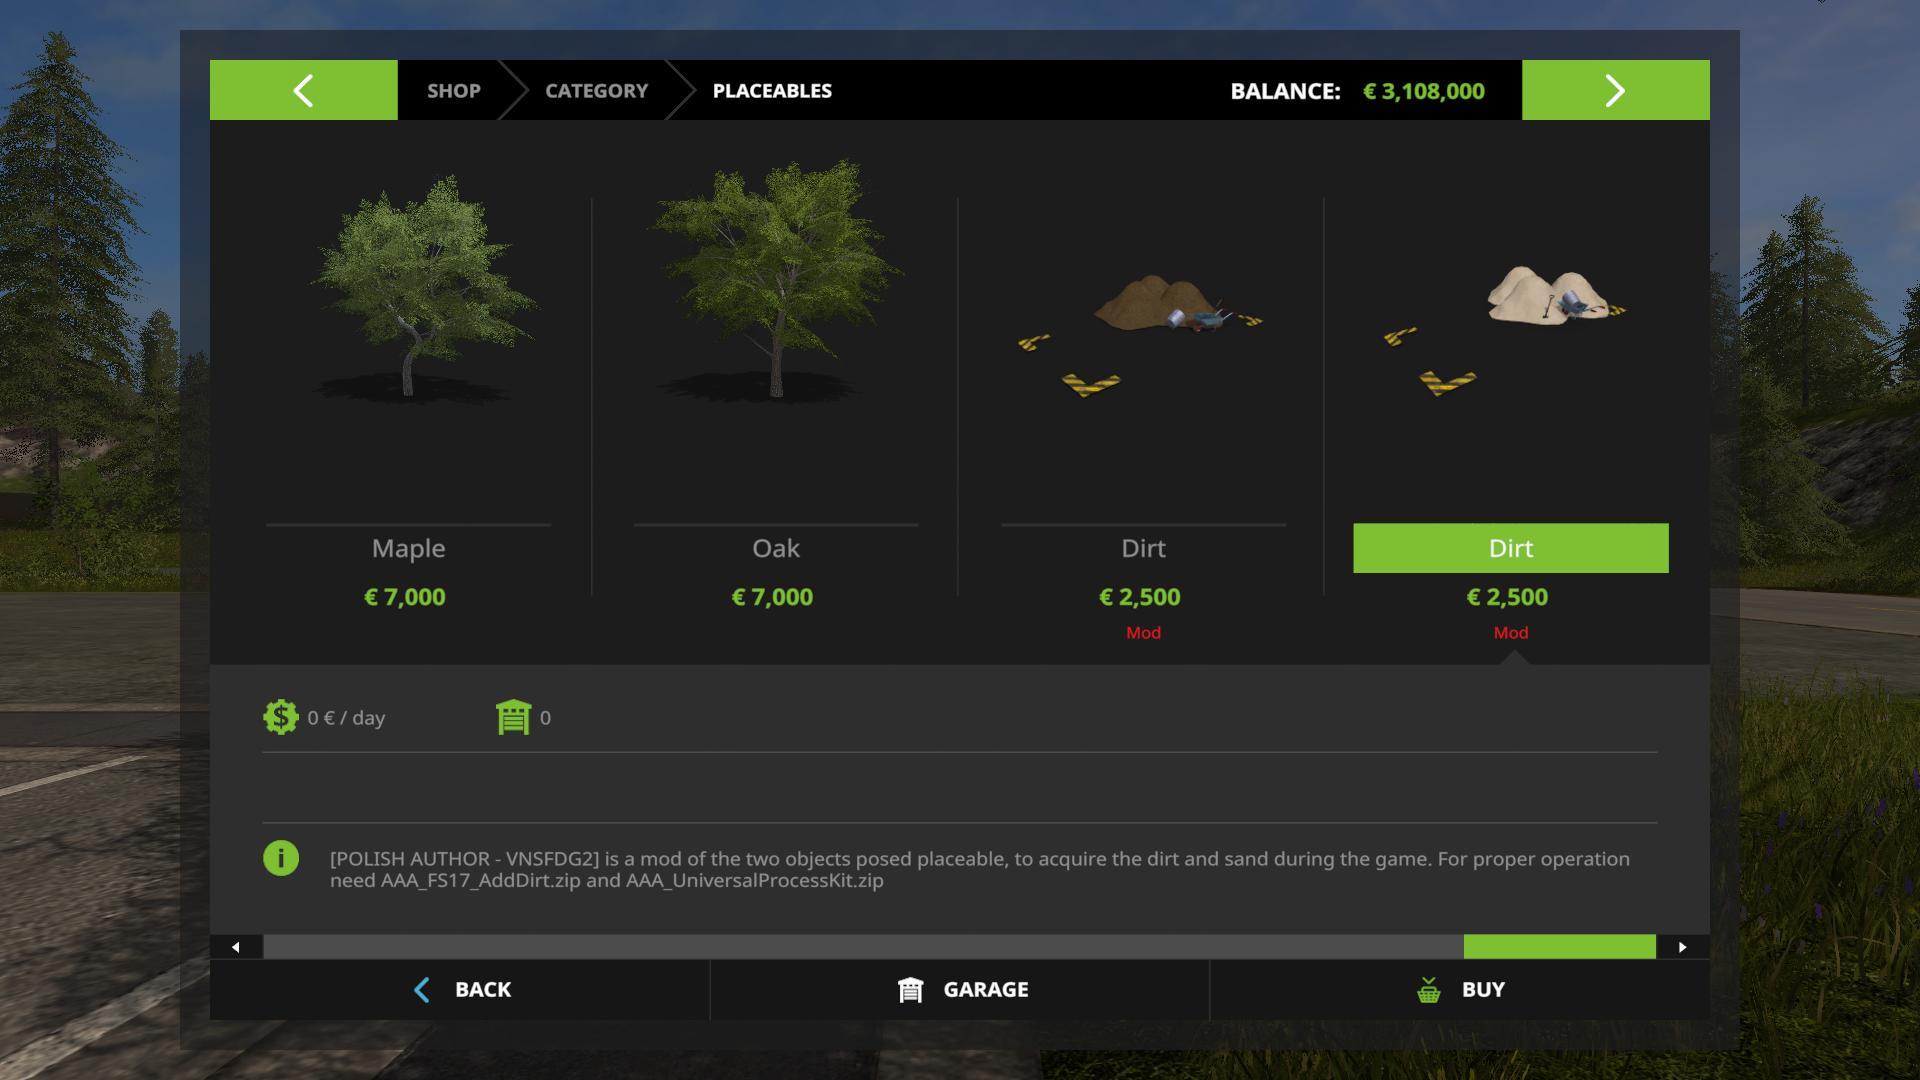Click the scrollbar left arrow
1920x1080 pixels.
[x=236, y=946]
